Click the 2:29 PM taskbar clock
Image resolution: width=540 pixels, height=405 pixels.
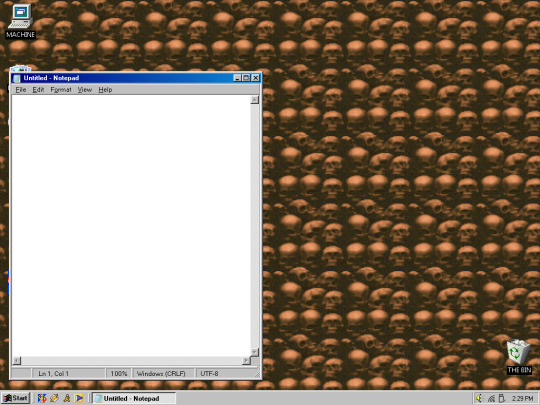click(x=523, y=398)
